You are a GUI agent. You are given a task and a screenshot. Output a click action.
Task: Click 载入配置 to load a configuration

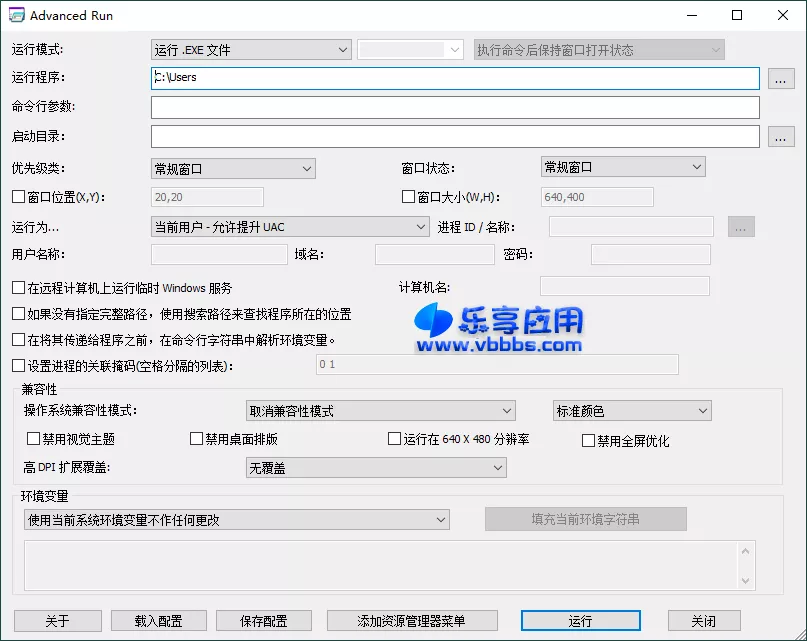(158, 620)
